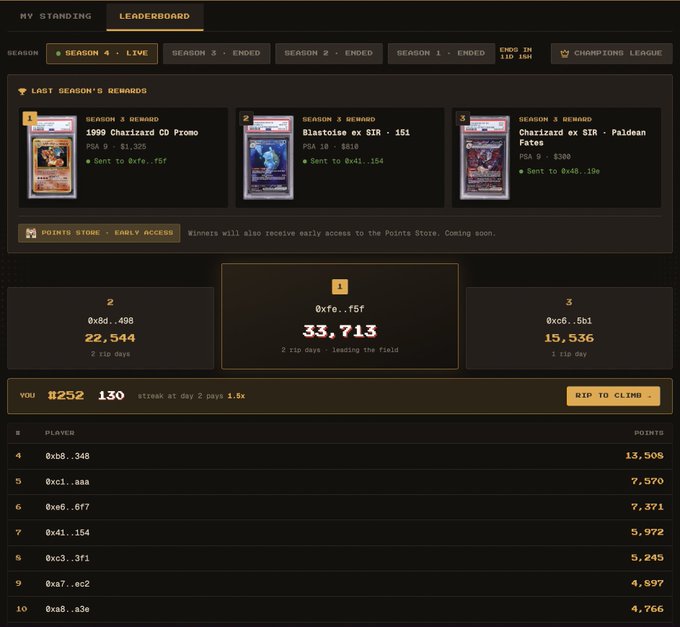The height and width of the screenshot is (627, 680).
Task: Click the Points Store shop icon
Action: click(31, 233)
